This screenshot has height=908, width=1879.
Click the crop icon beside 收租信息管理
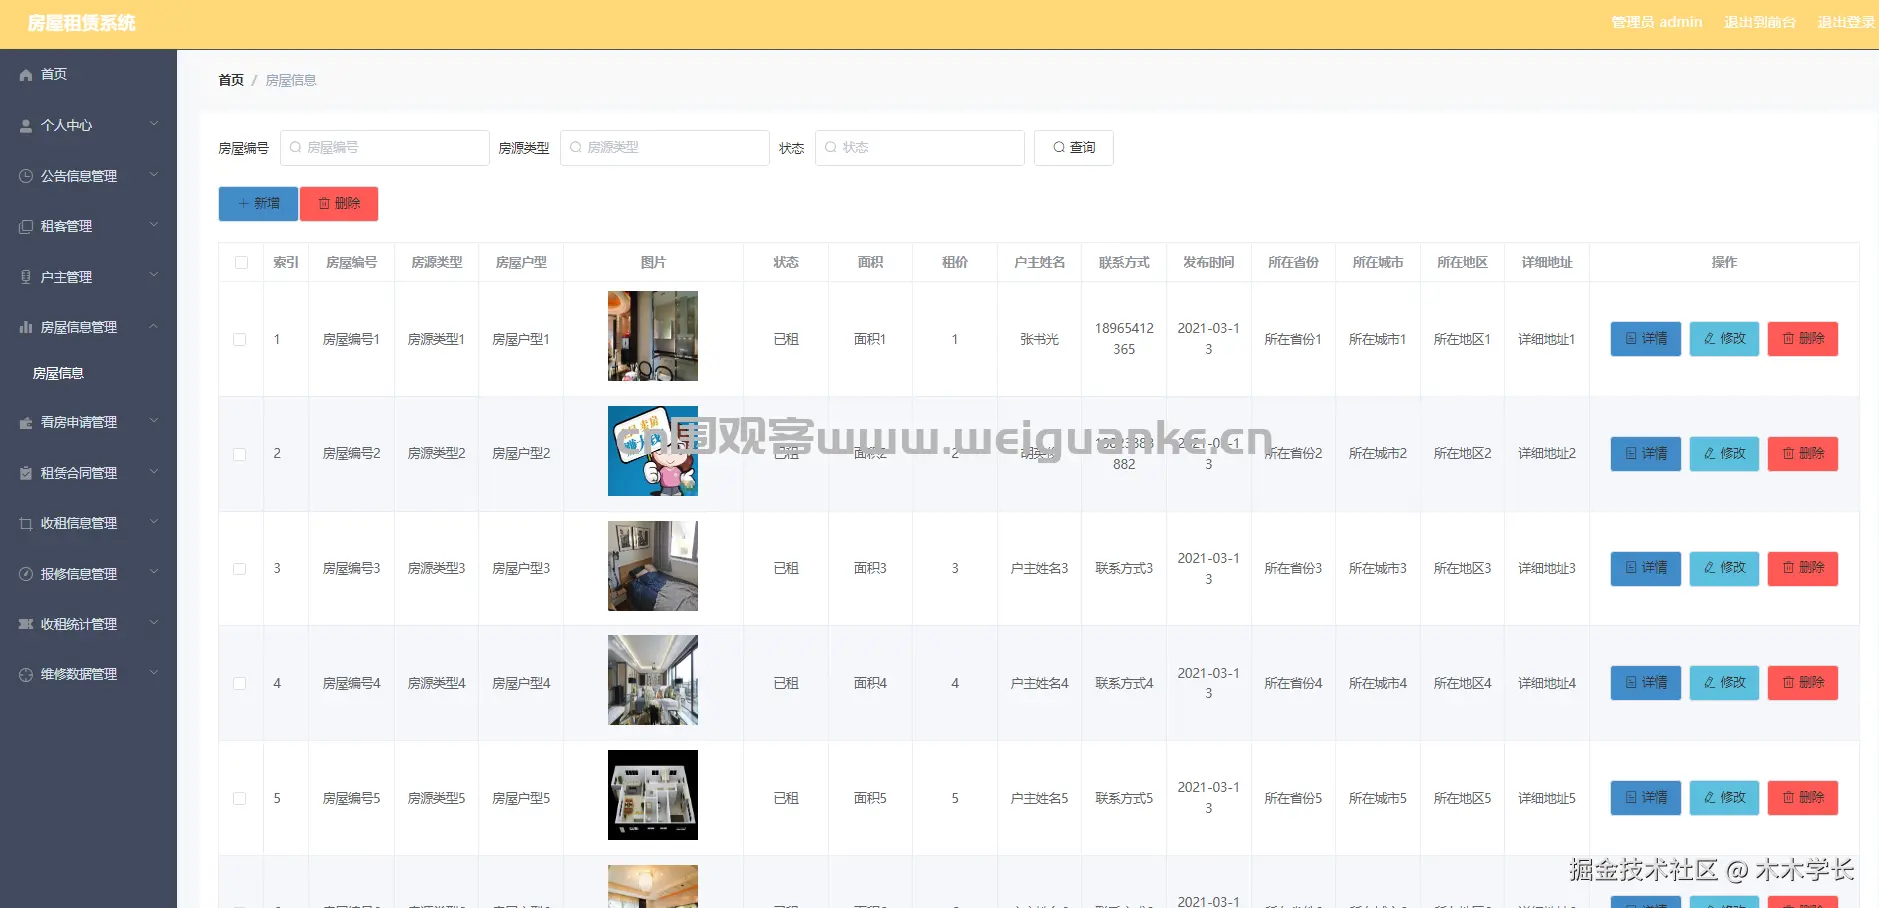point(26,523)
